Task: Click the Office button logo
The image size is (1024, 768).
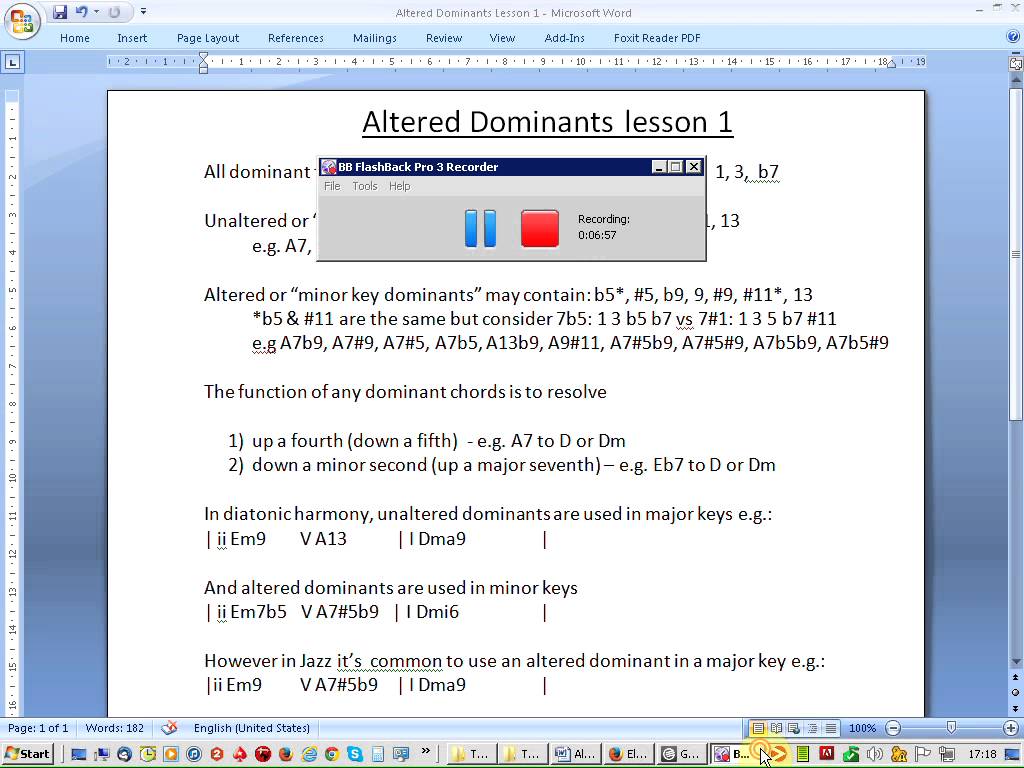Action: [22, 20]
